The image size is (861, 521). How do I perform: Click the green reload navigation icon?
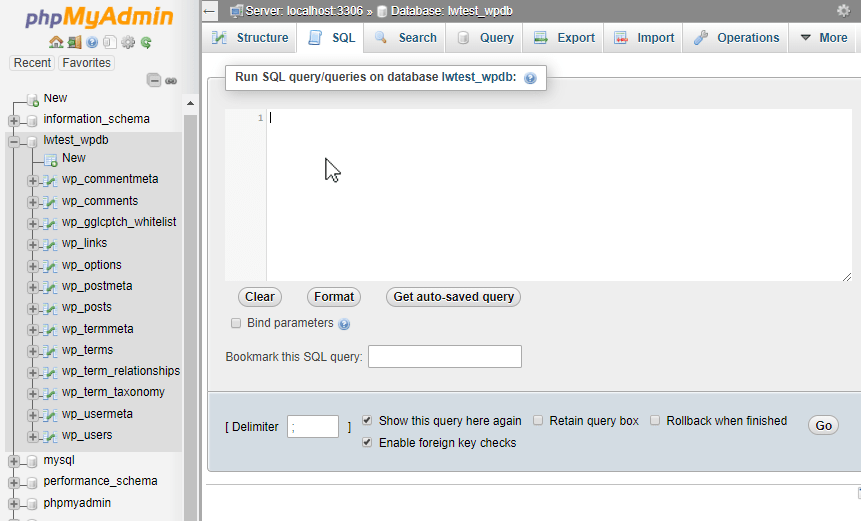146,42
